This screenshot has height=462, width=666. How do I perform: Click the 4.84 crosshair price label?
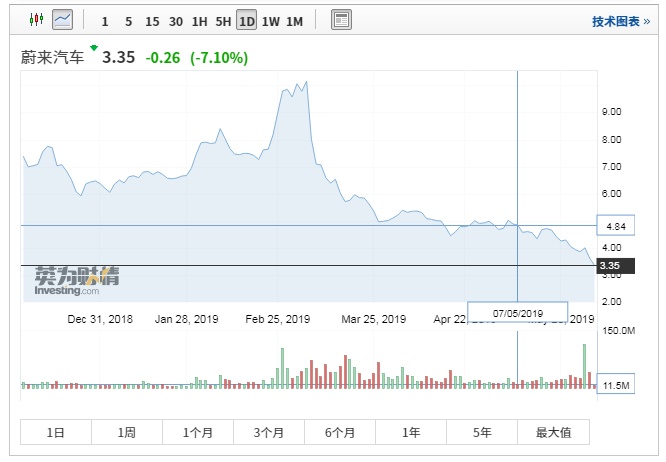(x=616, y=225)
